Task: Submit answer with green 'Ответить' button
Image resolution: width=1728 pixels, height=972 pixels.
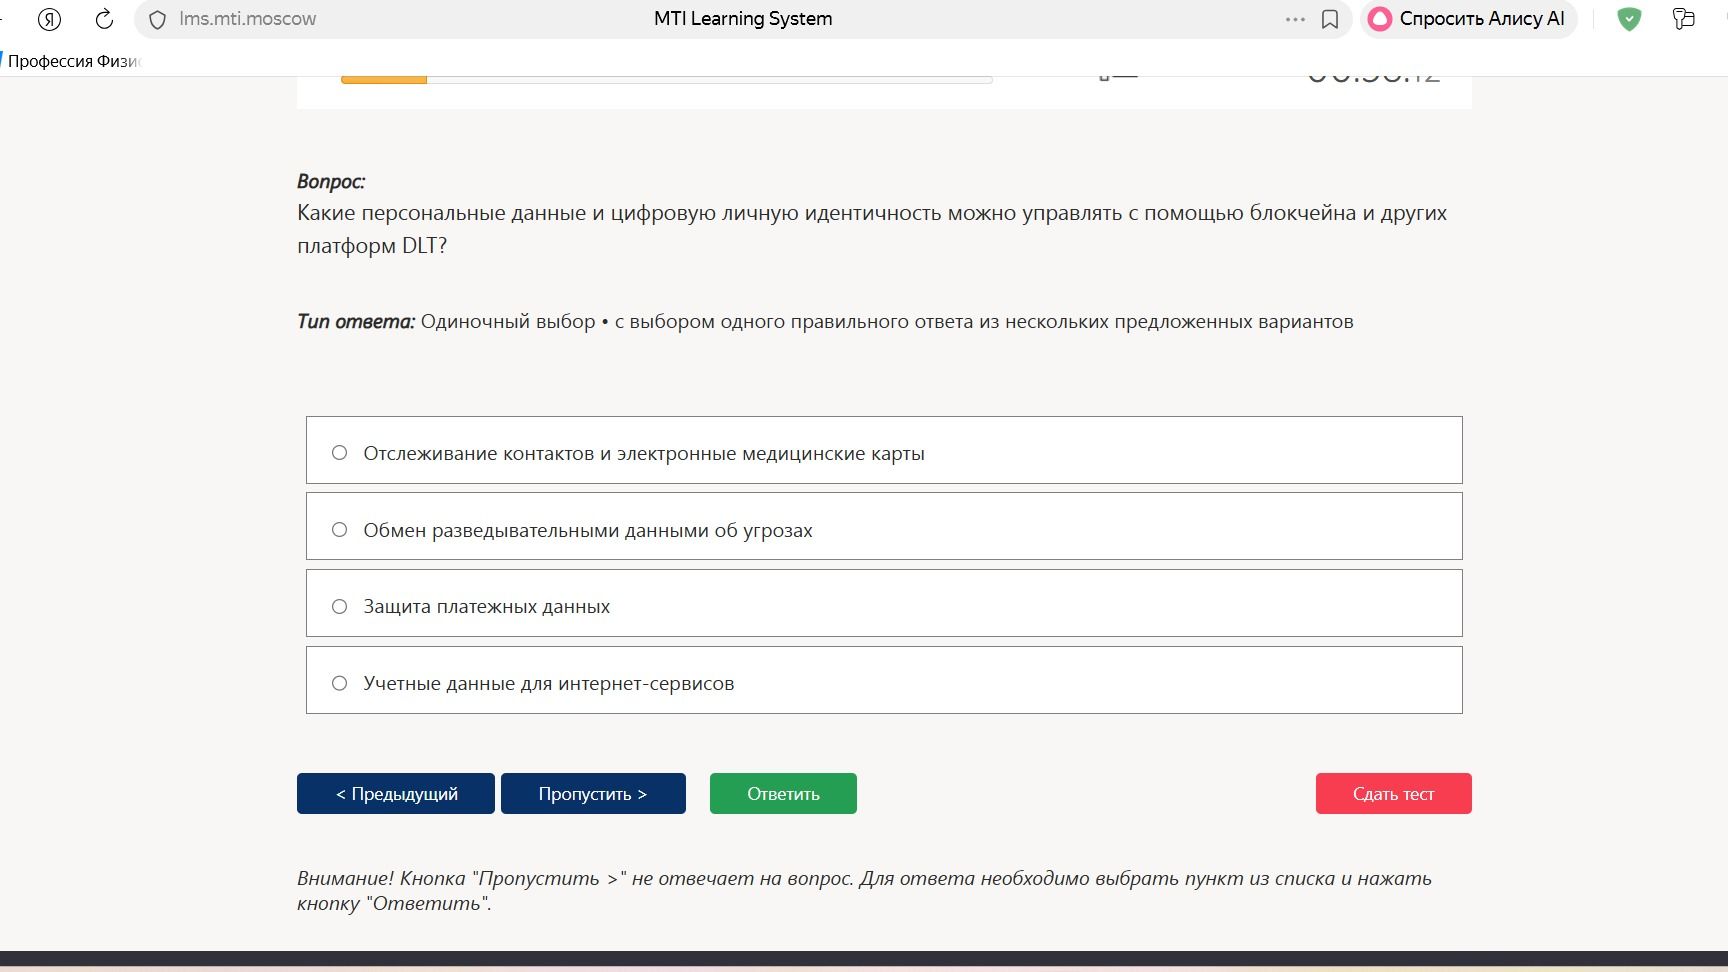Action: tap(783, 793)
